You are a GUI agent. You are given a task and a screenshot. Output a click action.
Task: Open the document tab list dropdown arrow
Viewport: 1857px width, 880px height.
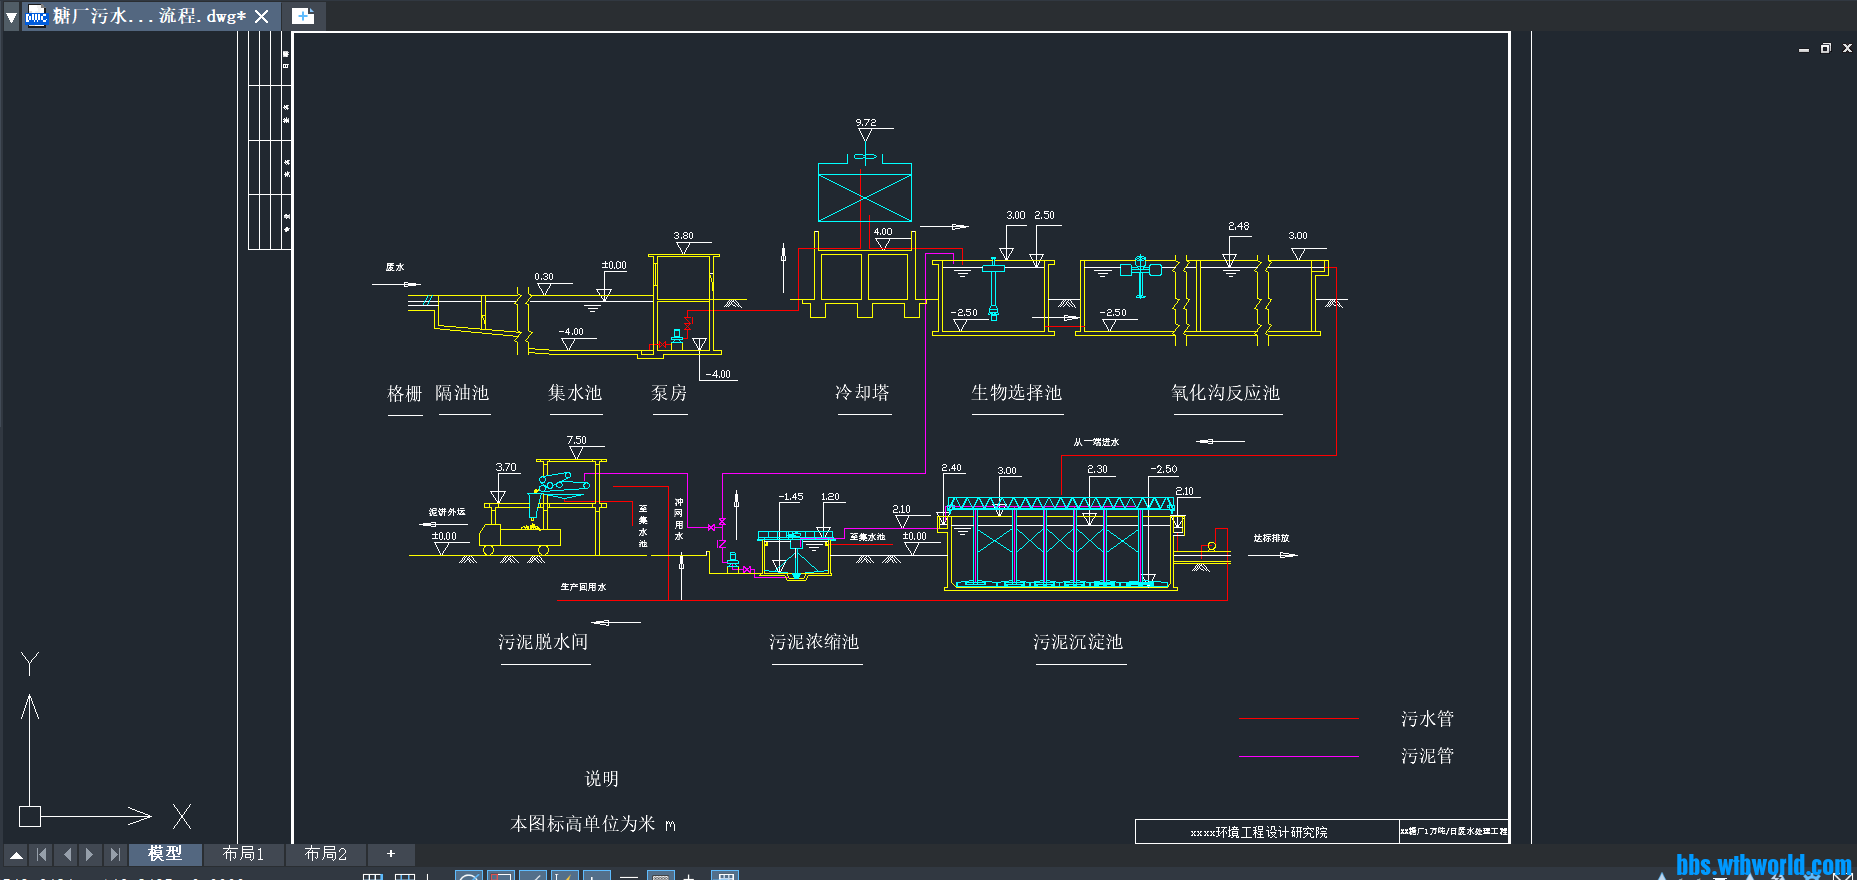pyautogui.click(x=12, y=17)
